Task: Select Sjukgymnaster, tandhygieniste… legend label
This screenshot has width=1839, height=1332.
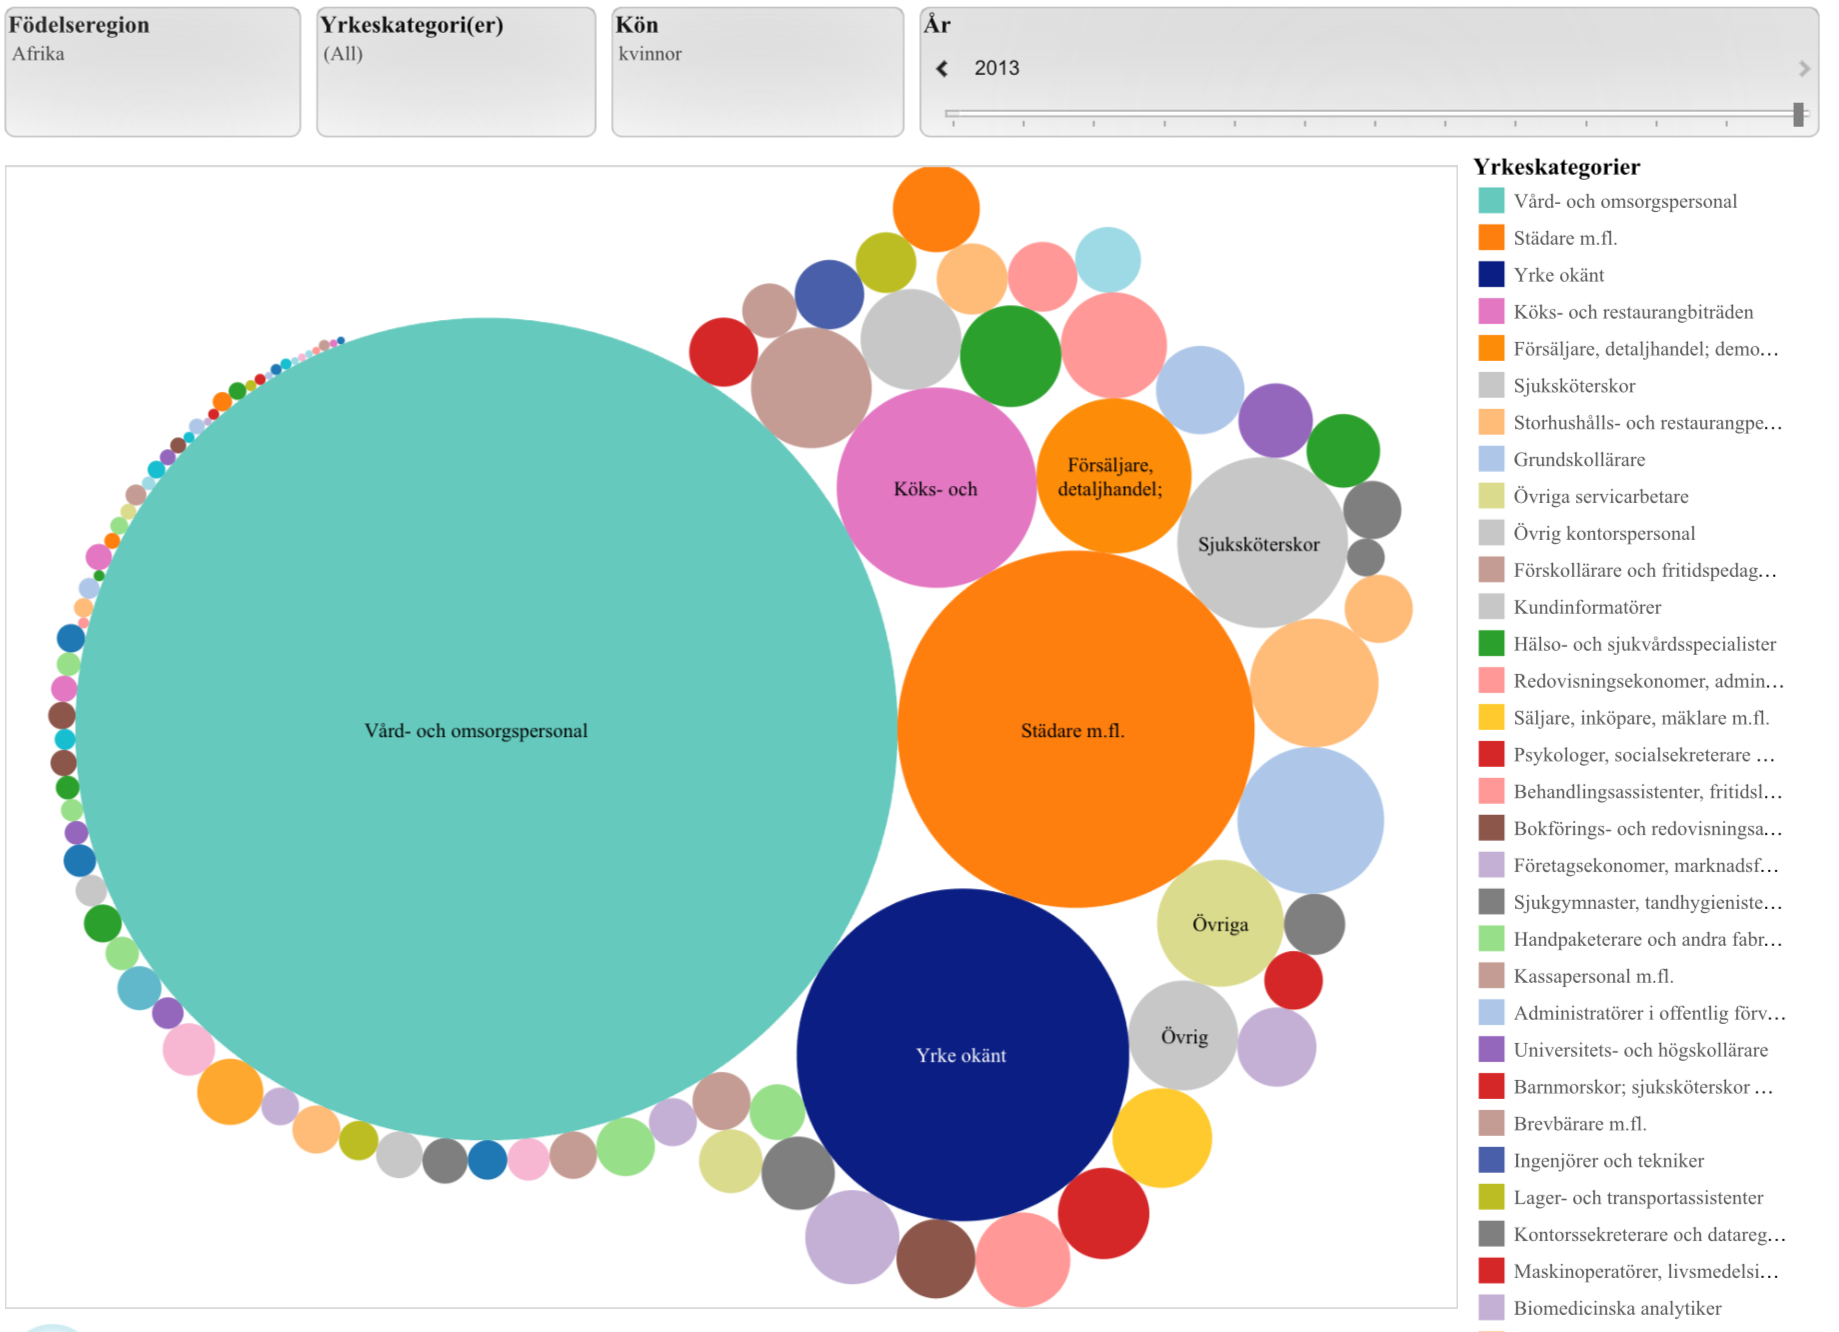Action: 1647,902
